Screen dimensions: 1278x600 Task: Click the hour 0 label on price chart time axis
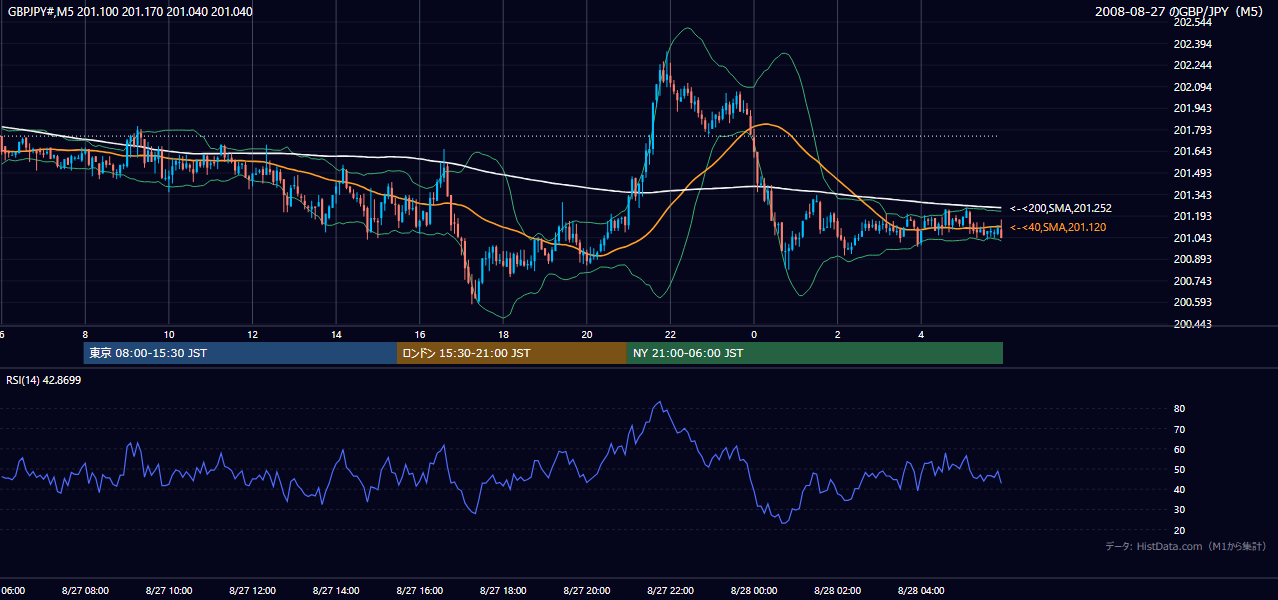(754, 335)
